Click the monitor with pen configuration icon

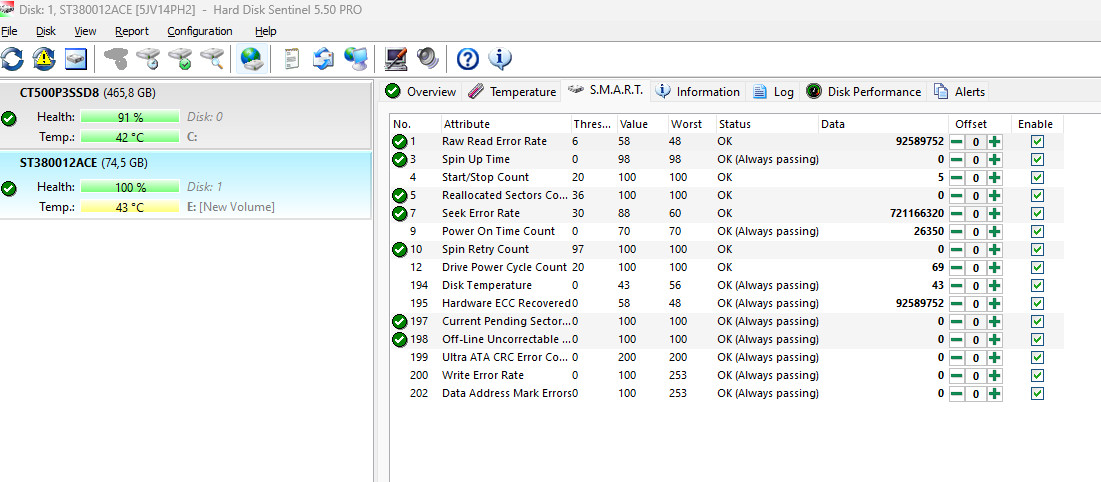tap(396, 59)
